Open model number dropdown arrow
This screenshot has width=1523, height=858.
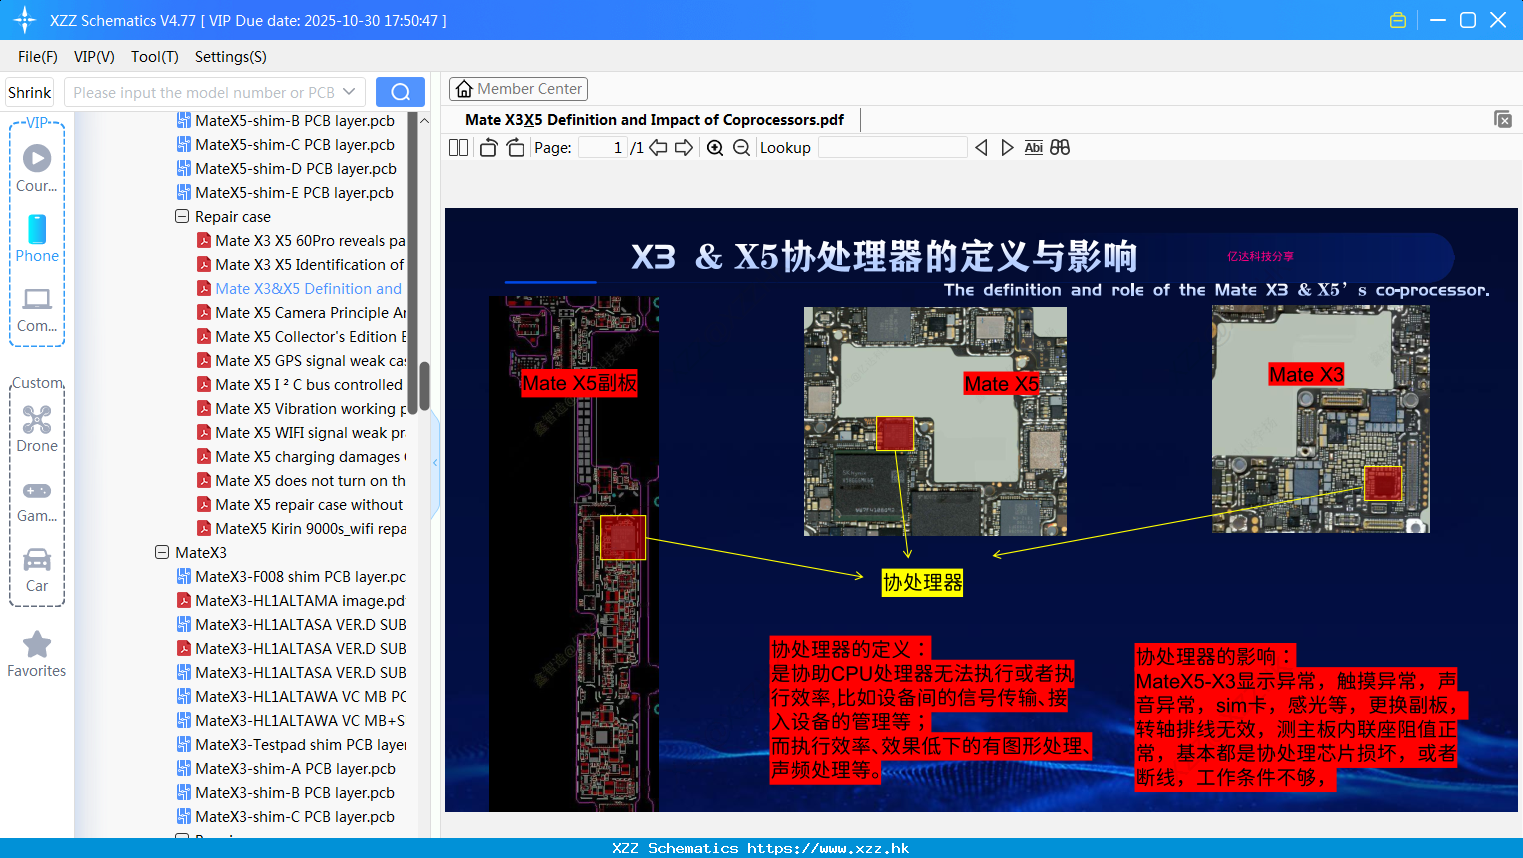coord(349,92)
